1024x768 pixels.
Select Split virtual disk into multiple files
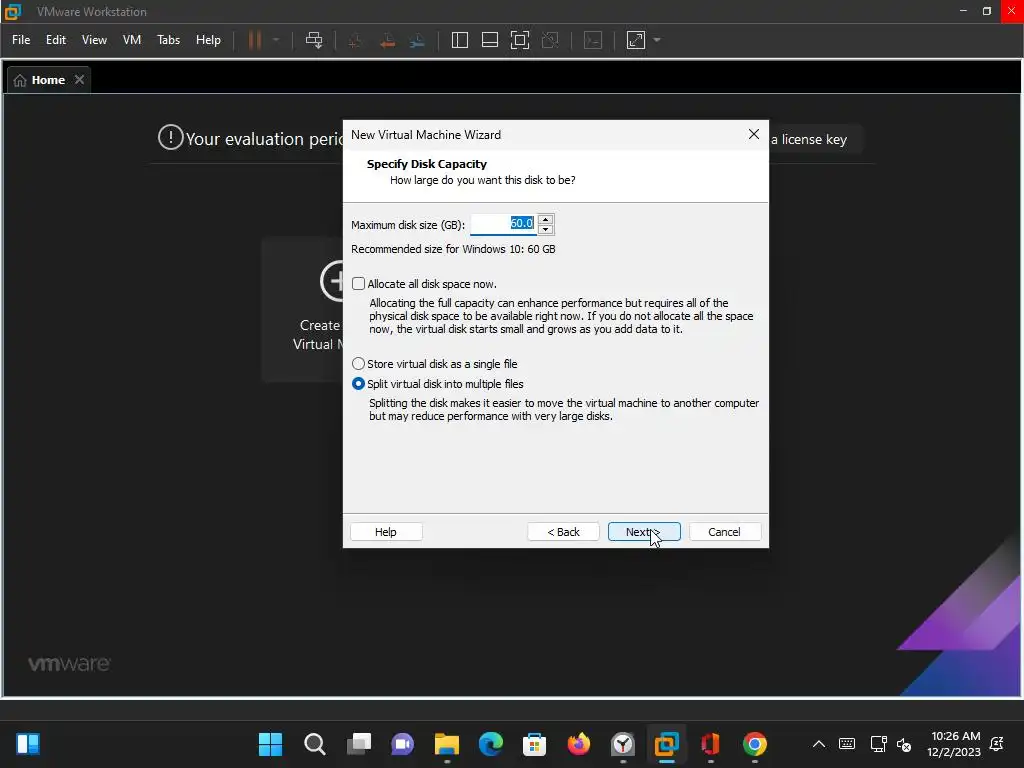[358, 384]
